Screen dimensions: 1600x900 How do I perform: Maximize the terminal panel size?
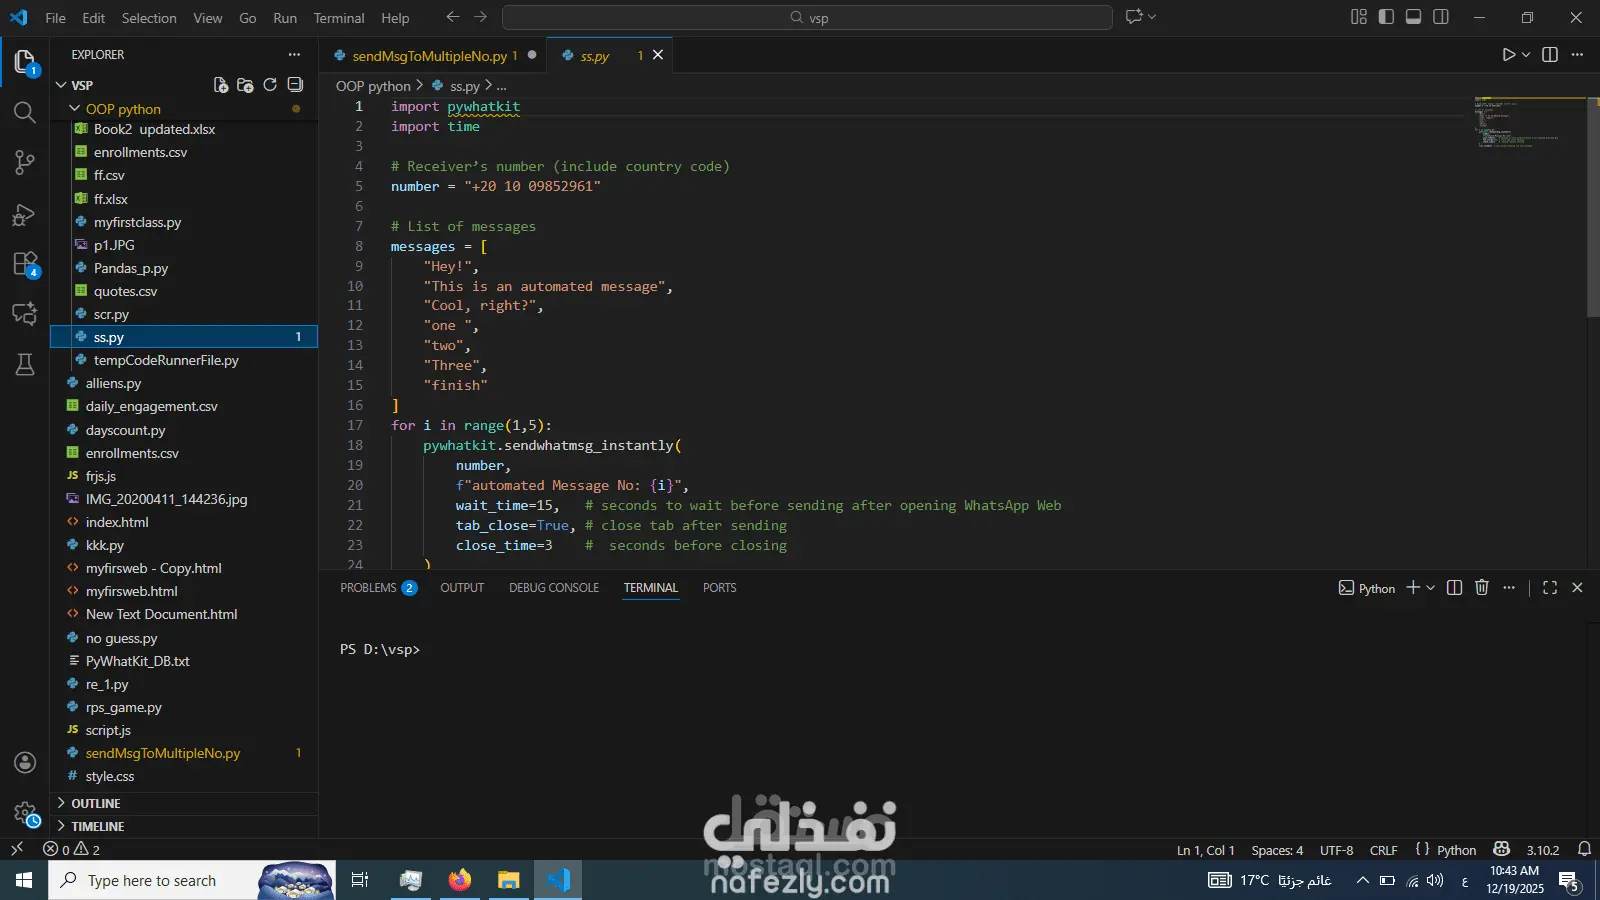(1550, 588)
